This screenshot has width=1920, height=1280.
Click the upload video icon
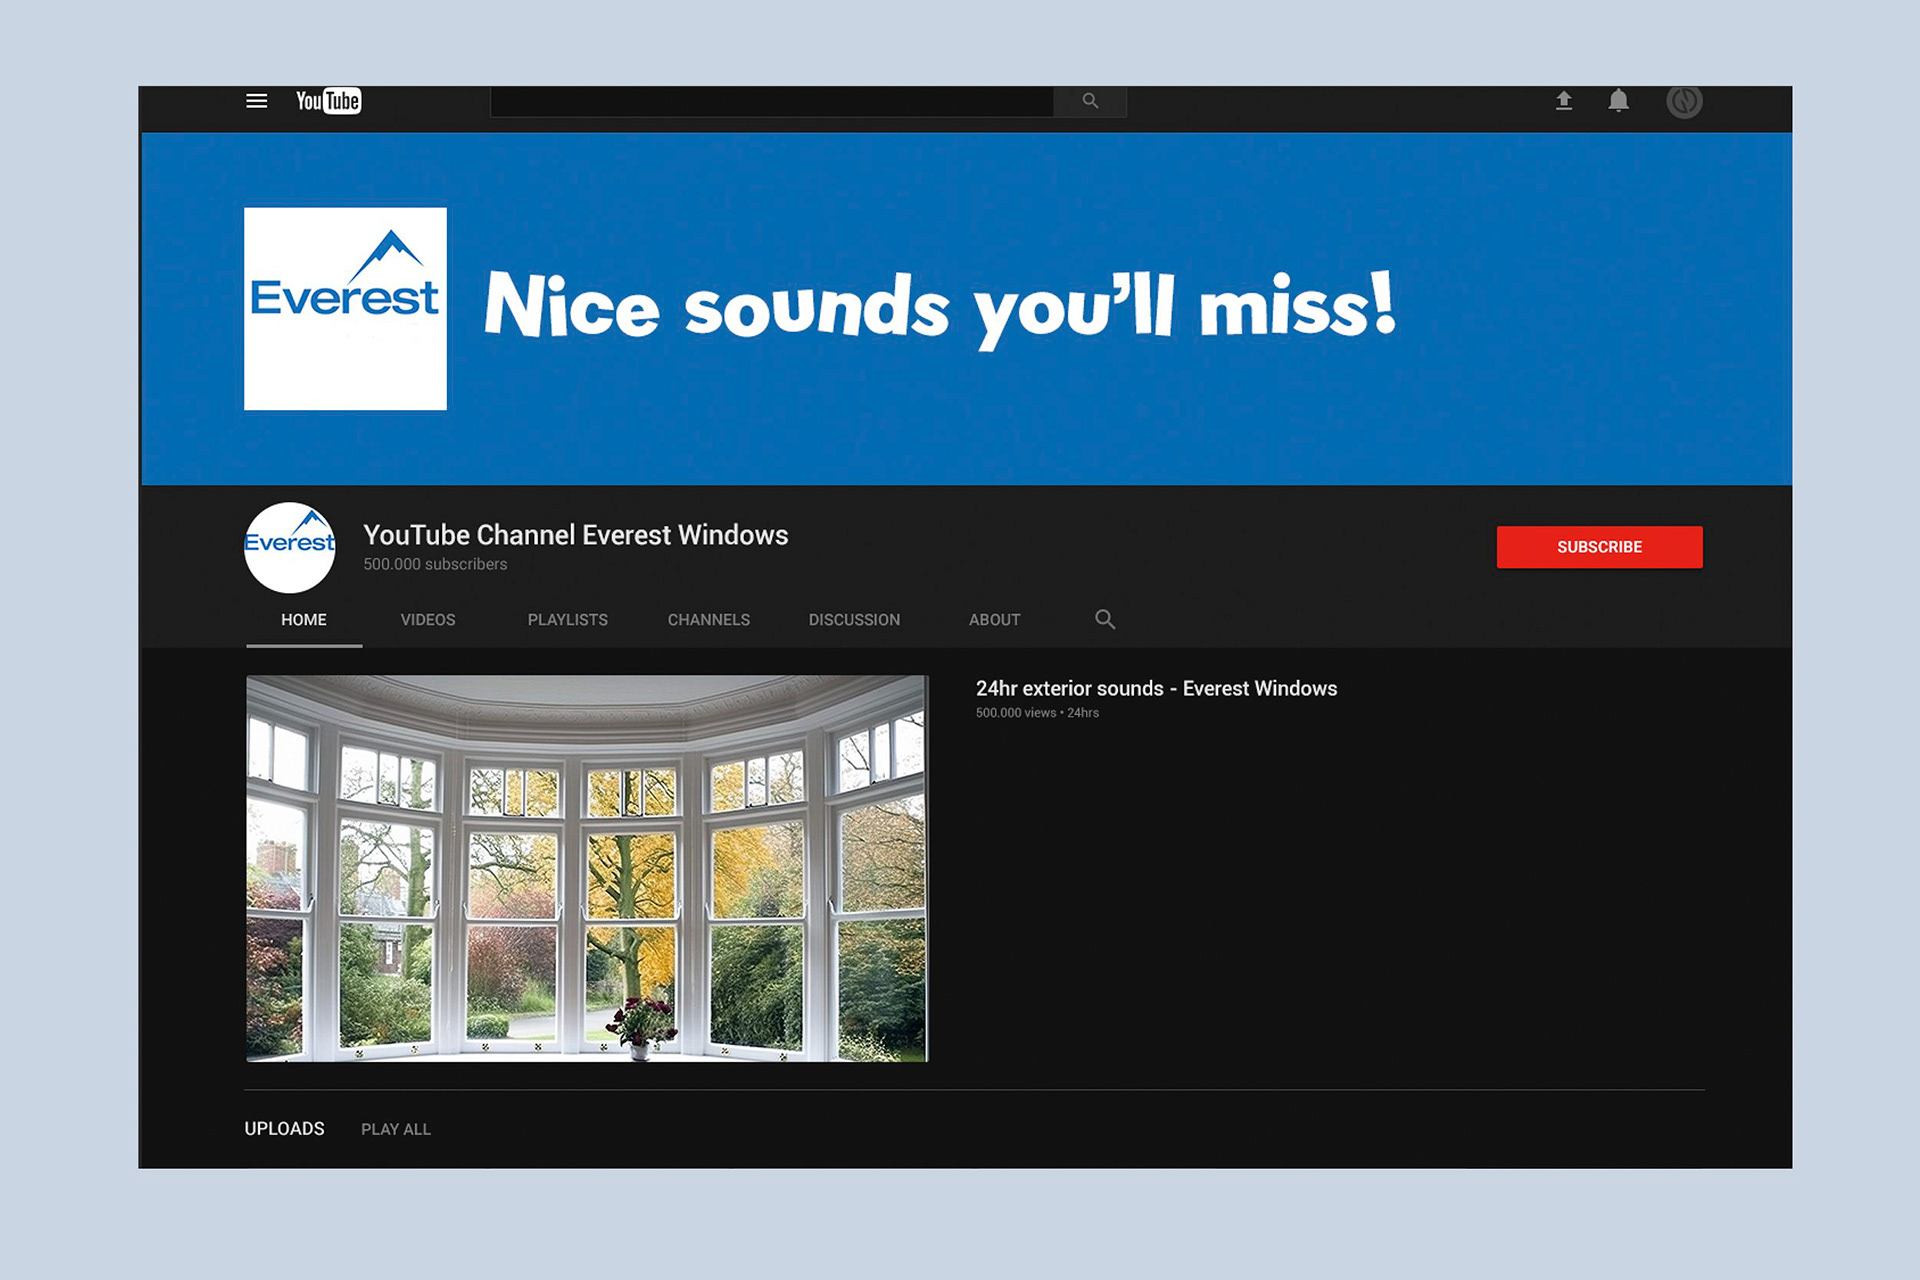[x=1564, y=101]
